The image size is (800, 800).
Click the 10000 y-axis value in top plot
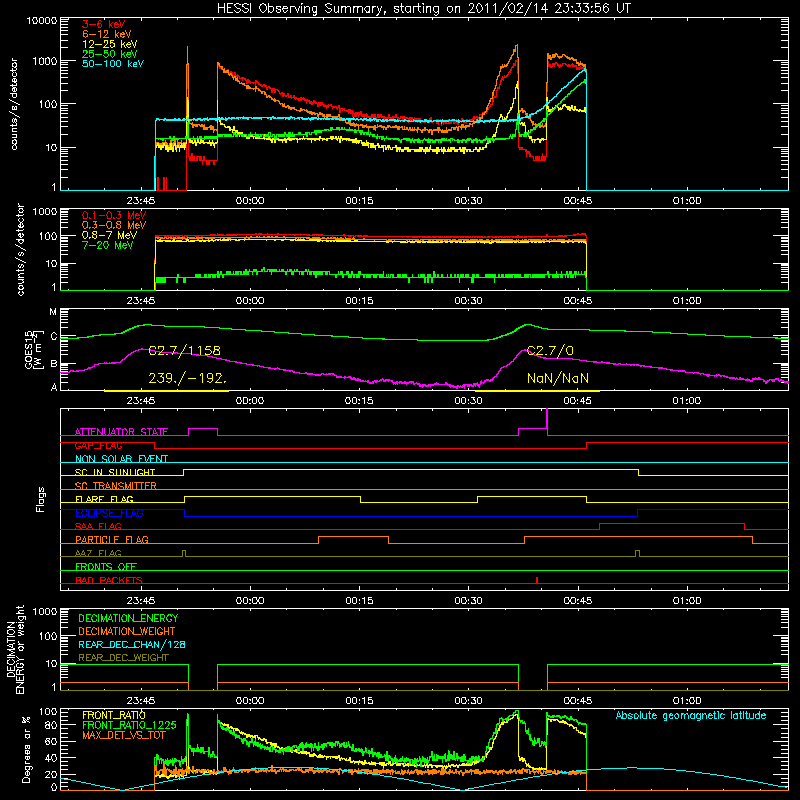point(42,21)
